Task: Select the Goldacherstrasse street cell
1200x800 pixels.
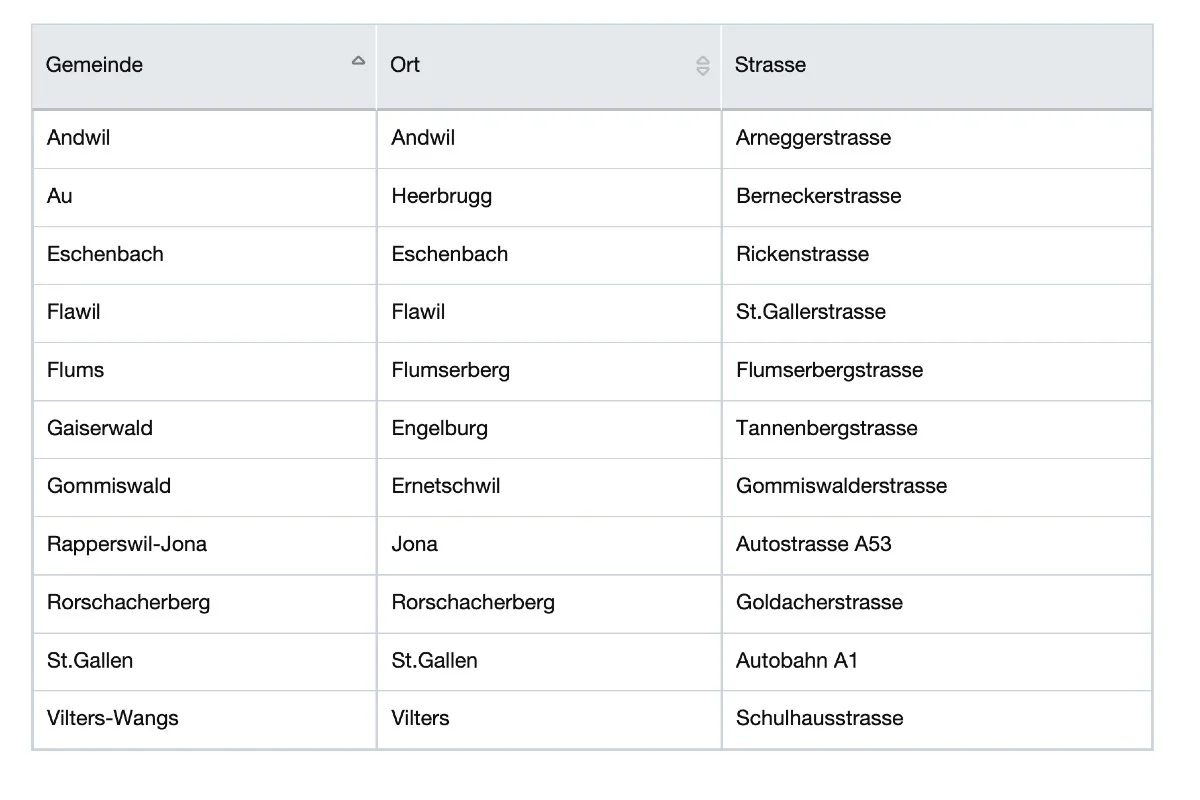Action: pyautogui.click(x=937, y=603)
